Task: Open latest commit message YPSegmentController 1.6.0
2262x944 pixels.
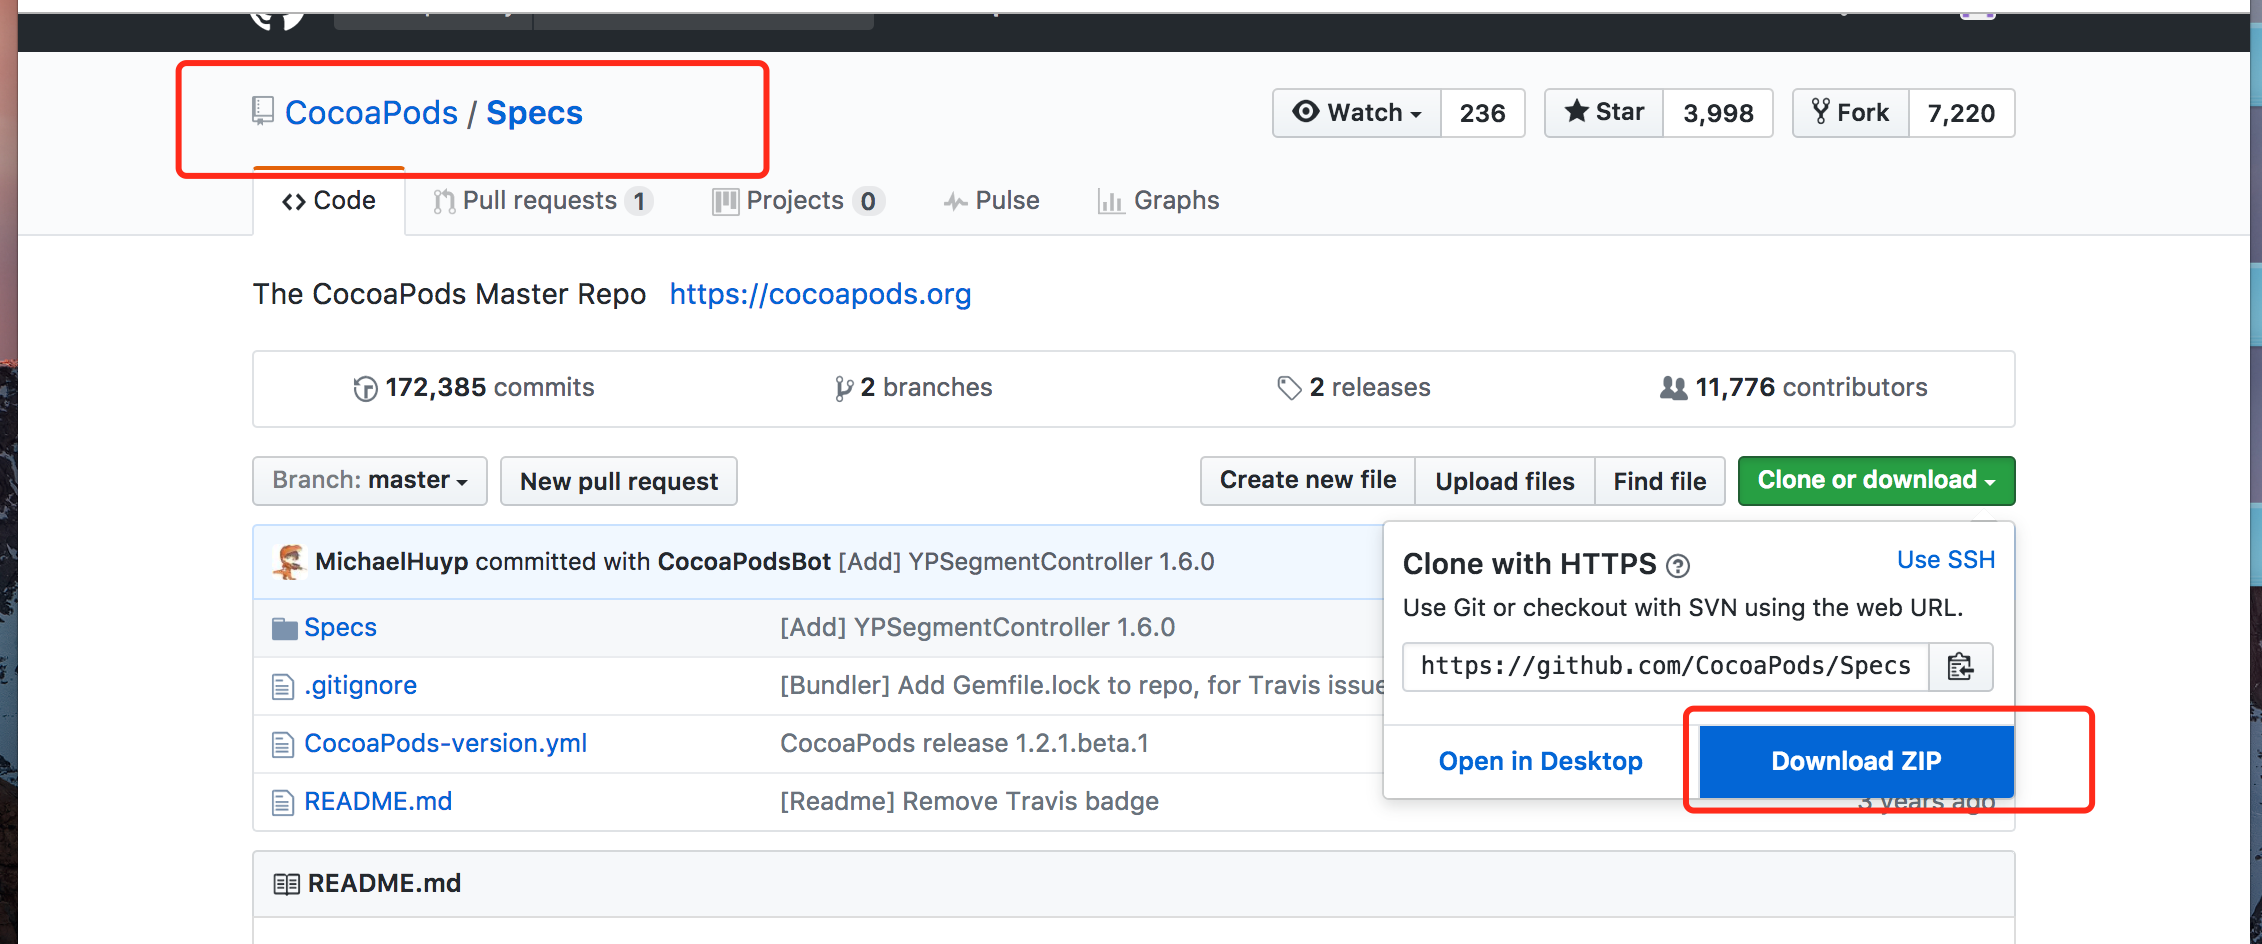Action: 1026,562
